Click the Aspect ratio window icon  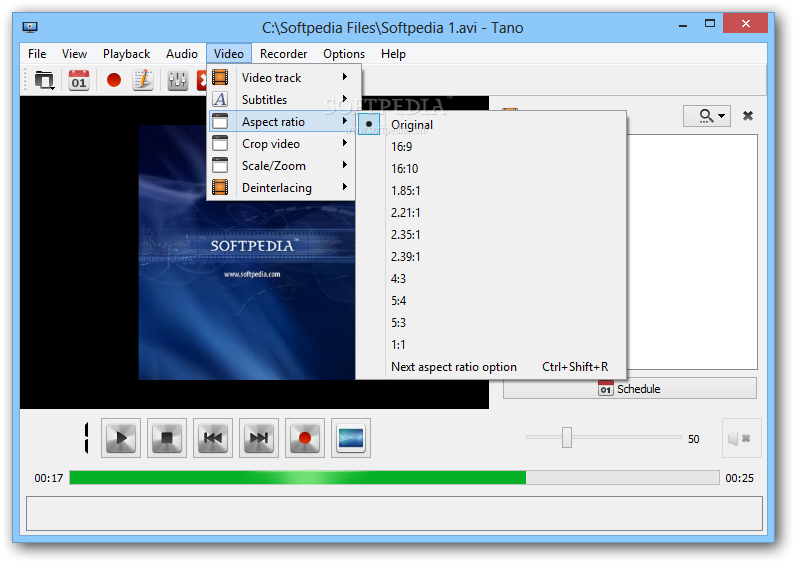(x=220, y=122)
